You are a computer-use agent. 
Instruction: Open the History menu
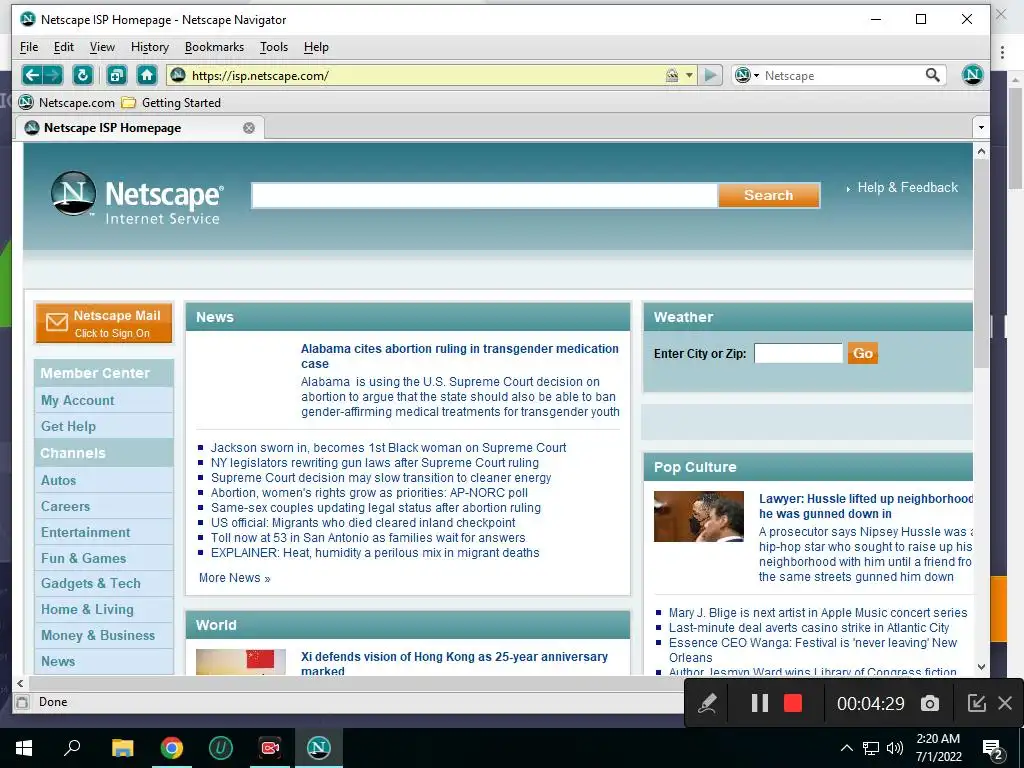(x=150, y=47)
